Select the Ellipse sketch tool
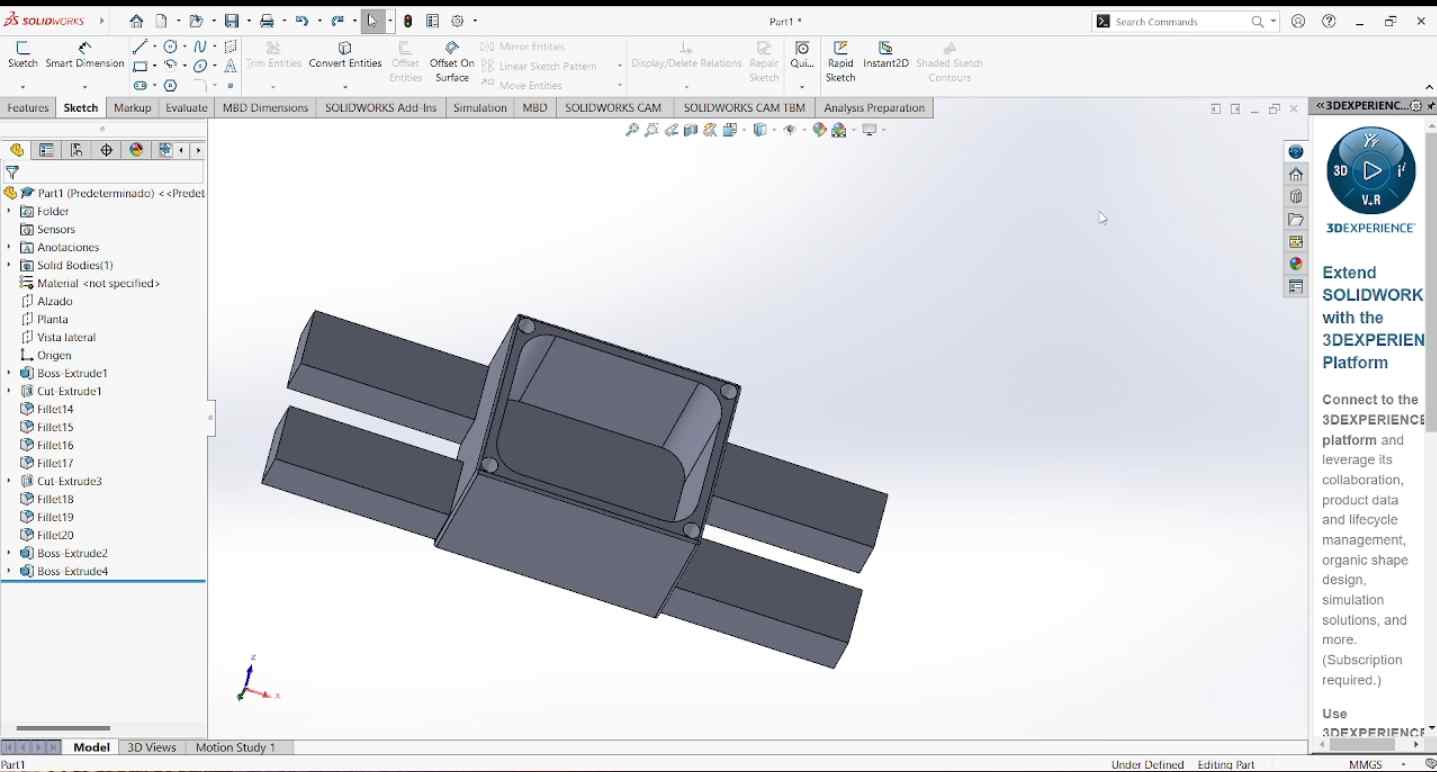Image resolution: width=1437 pixels, height=772 pixels. tap(200, 66)
